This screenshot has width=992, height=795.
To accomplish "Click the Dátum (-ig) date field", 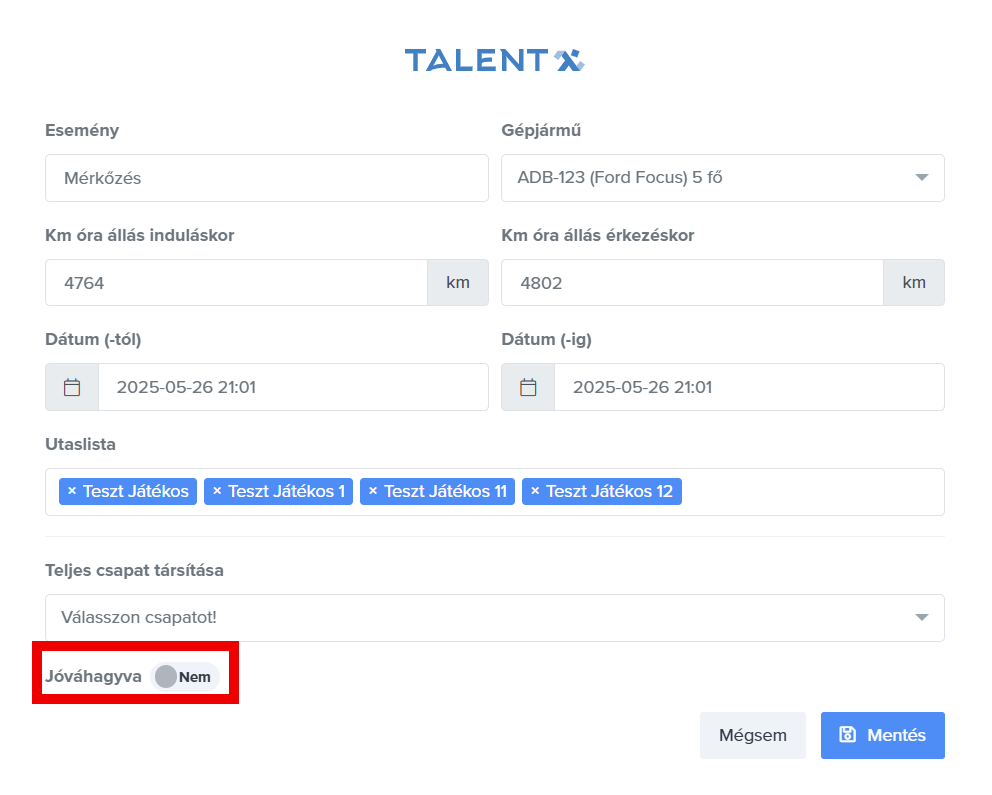I will [x=748, y=387].
